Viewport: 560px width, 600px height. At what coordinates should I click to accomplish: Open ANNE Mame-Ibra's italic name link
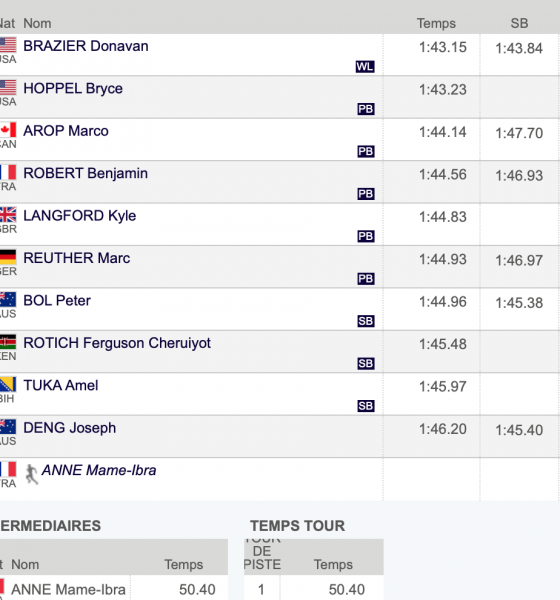99,470
